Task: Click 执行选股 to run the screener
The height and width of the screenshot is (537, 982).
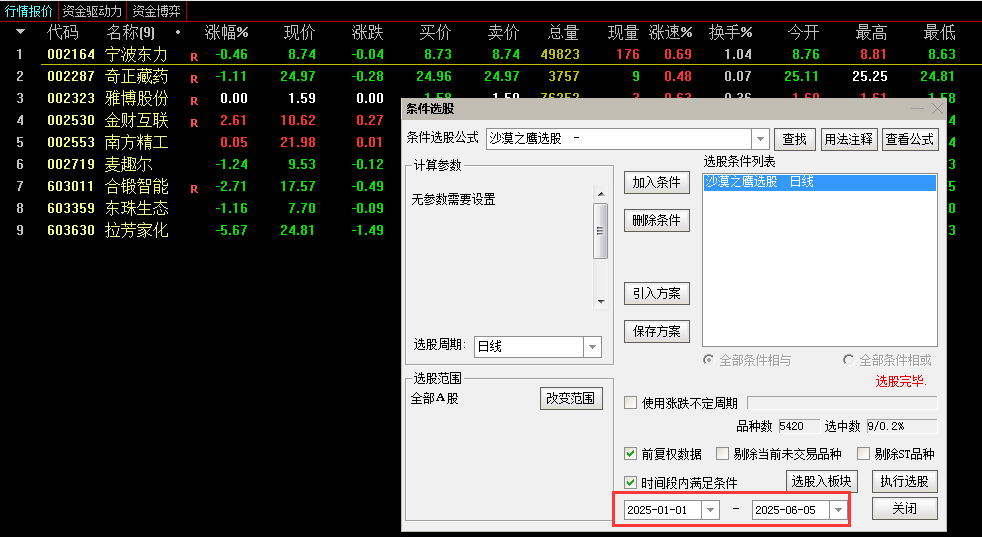Action: tap(904, 481)
